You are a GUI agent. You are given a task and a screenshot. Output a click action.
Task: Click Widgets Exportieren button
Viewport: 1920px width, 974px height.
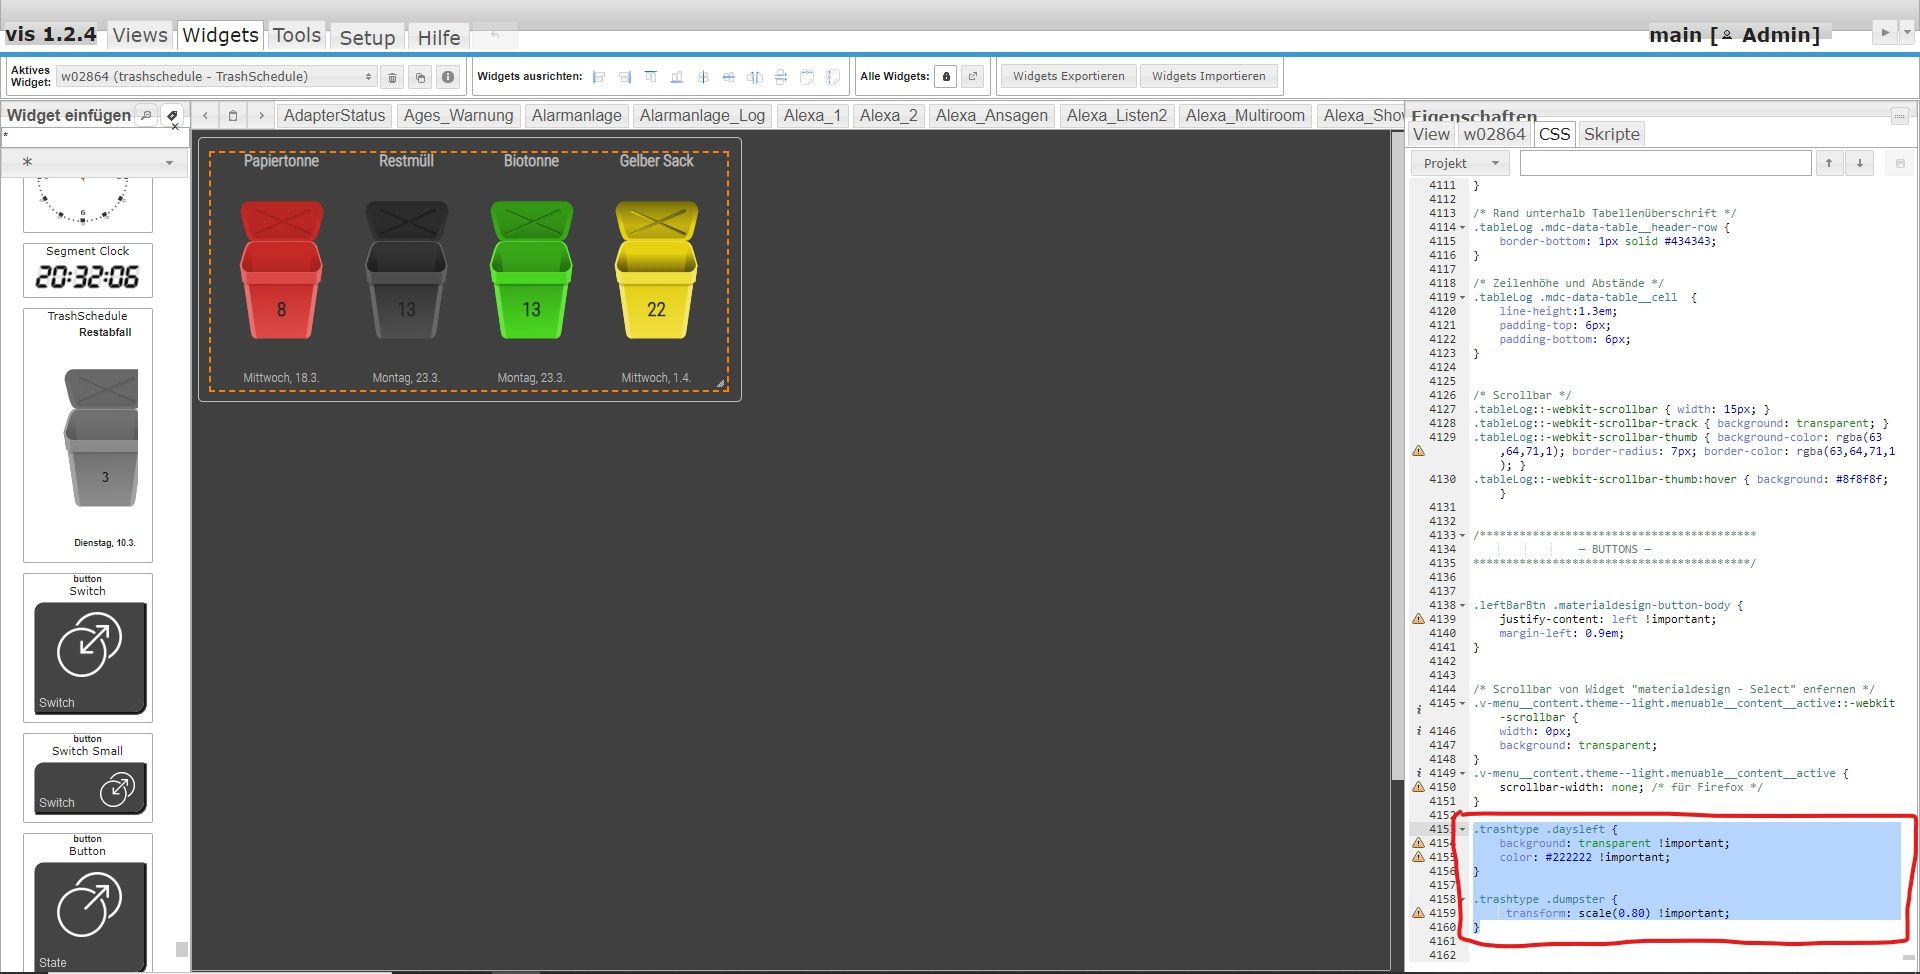pyautogui.click(x=1068, y=76)
